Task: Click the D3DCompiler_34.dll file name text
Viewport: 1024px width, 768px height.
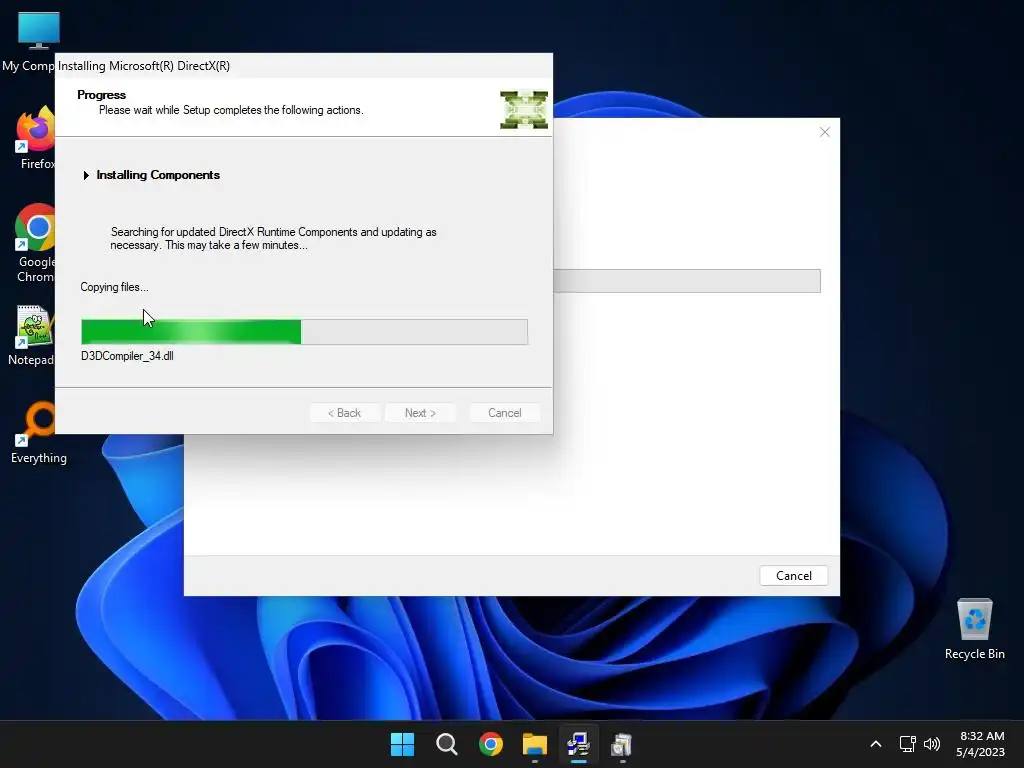Action: (127, 356)
